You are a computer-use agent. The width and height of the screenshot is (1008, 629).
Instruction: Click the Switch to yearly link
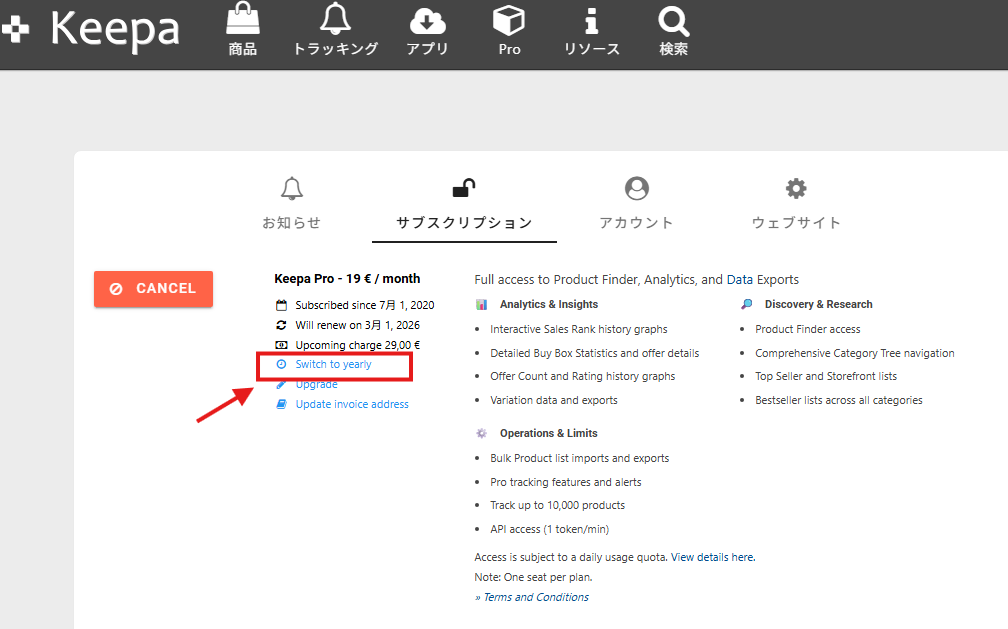tap(333, 365)
